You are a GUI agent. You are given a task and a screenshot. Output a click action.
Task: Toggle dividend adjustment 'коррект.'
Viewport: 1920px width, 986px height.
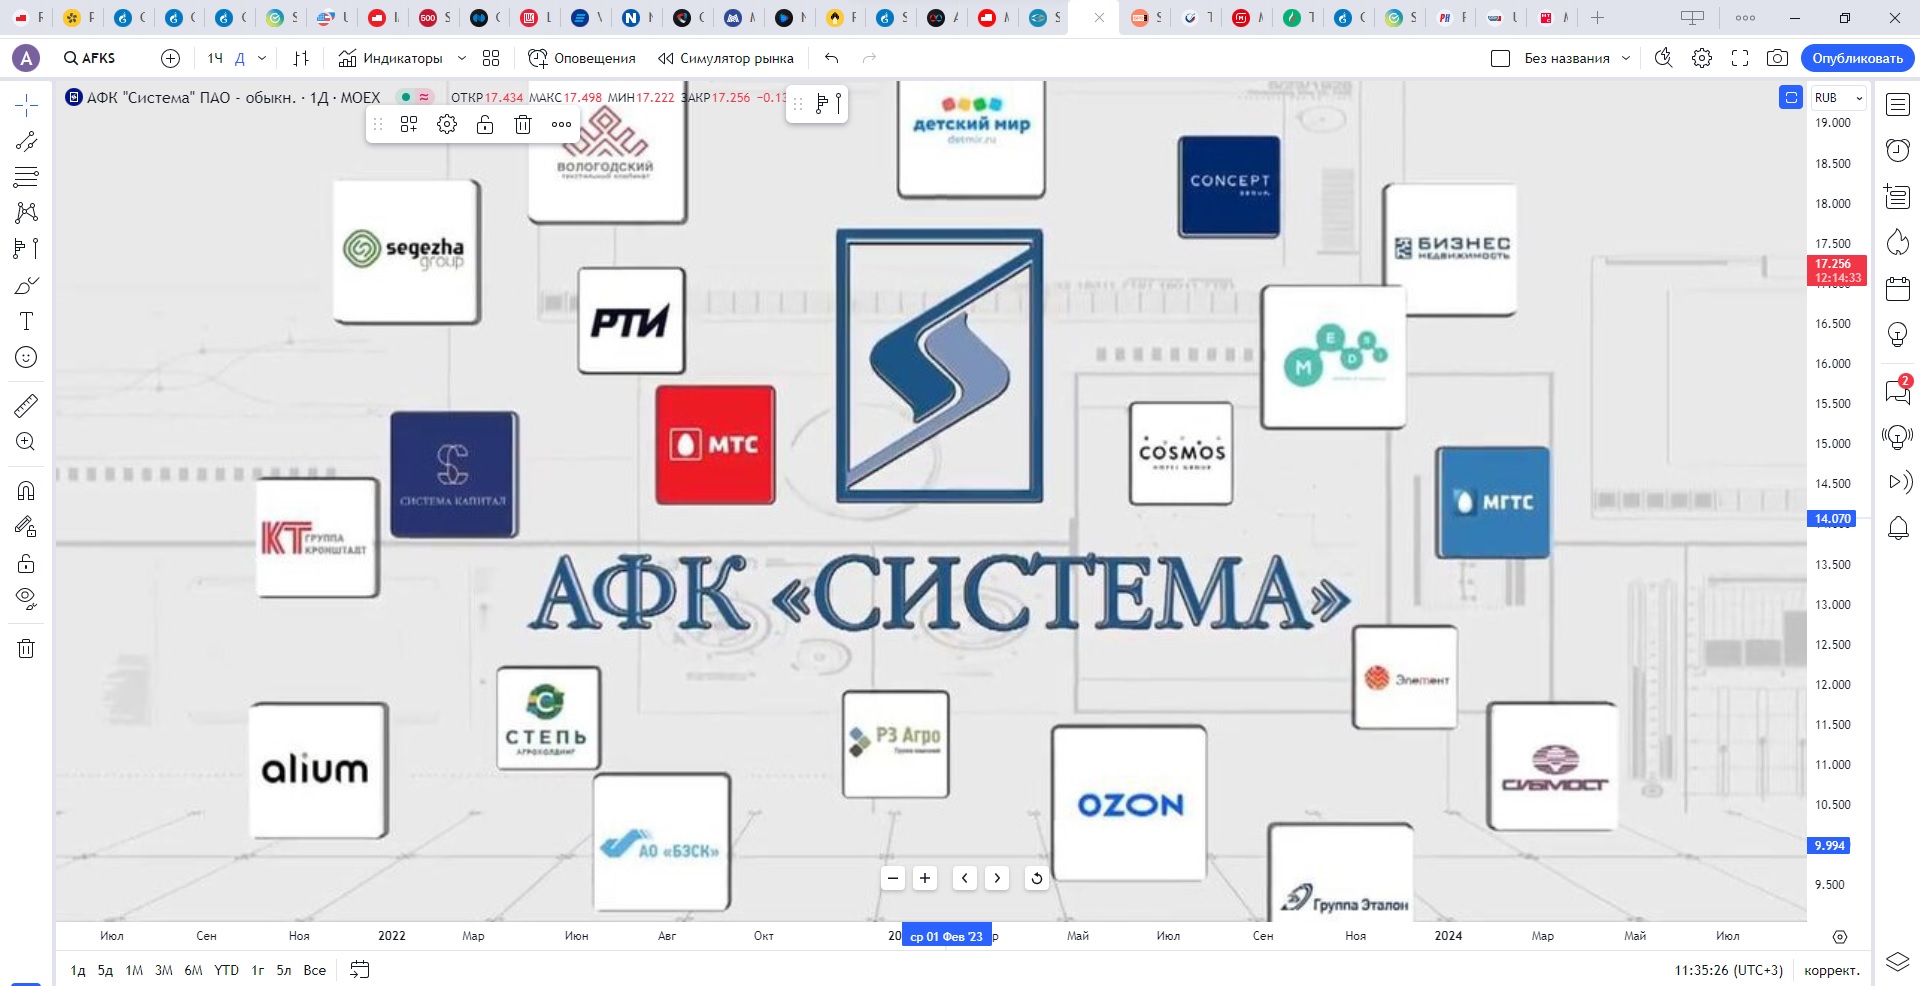coord(1832,970)
